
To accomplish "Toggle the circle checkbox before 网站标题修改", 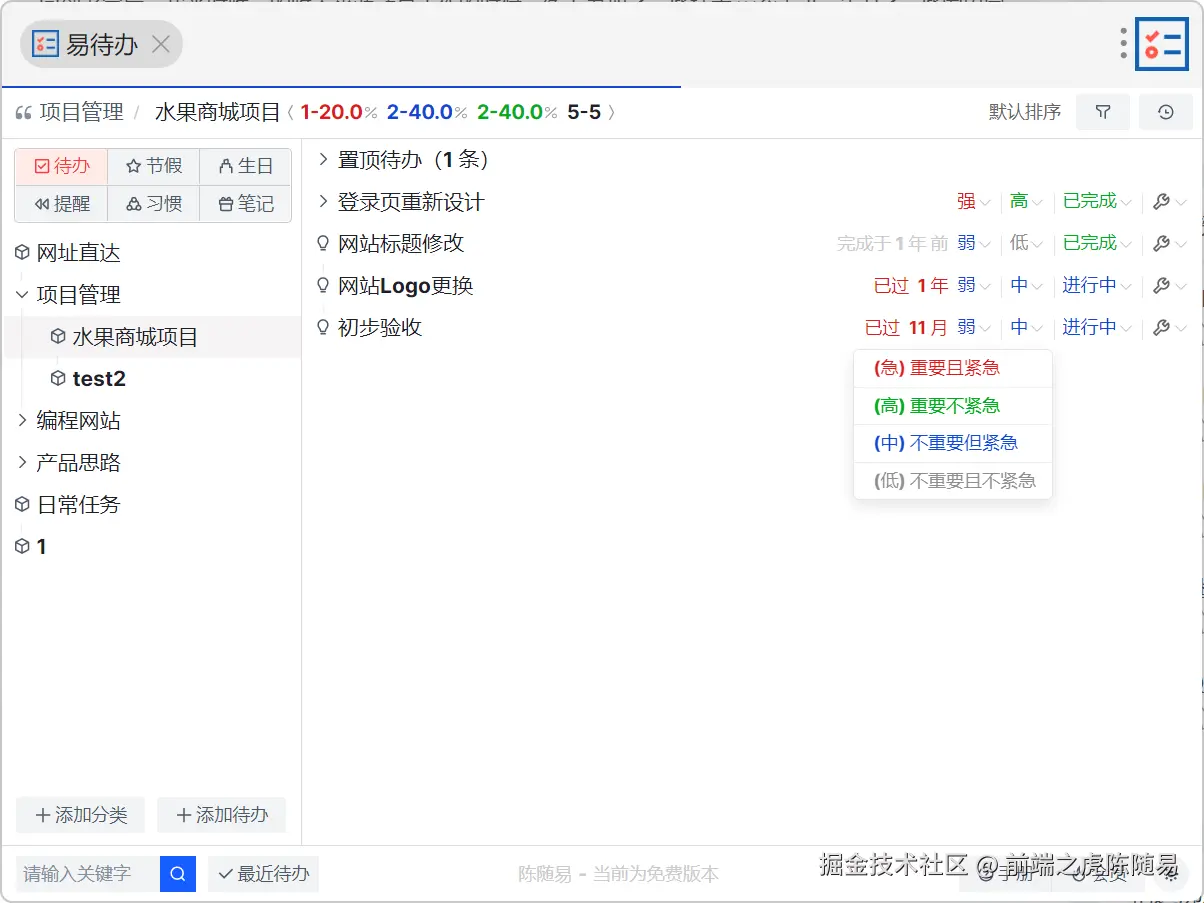I will click(322, 243).
